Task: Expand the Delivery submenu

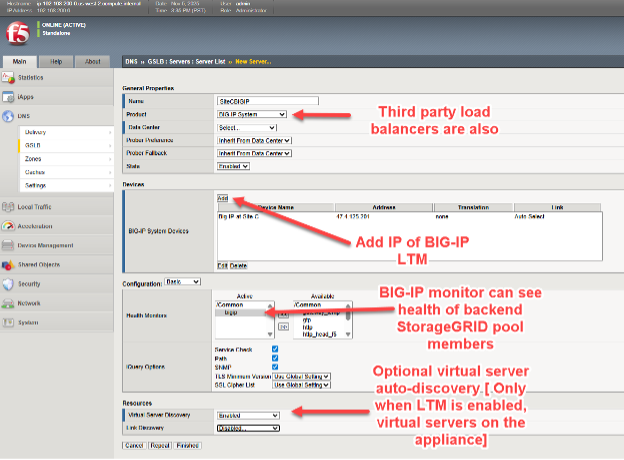Action: tap(66, 132)
